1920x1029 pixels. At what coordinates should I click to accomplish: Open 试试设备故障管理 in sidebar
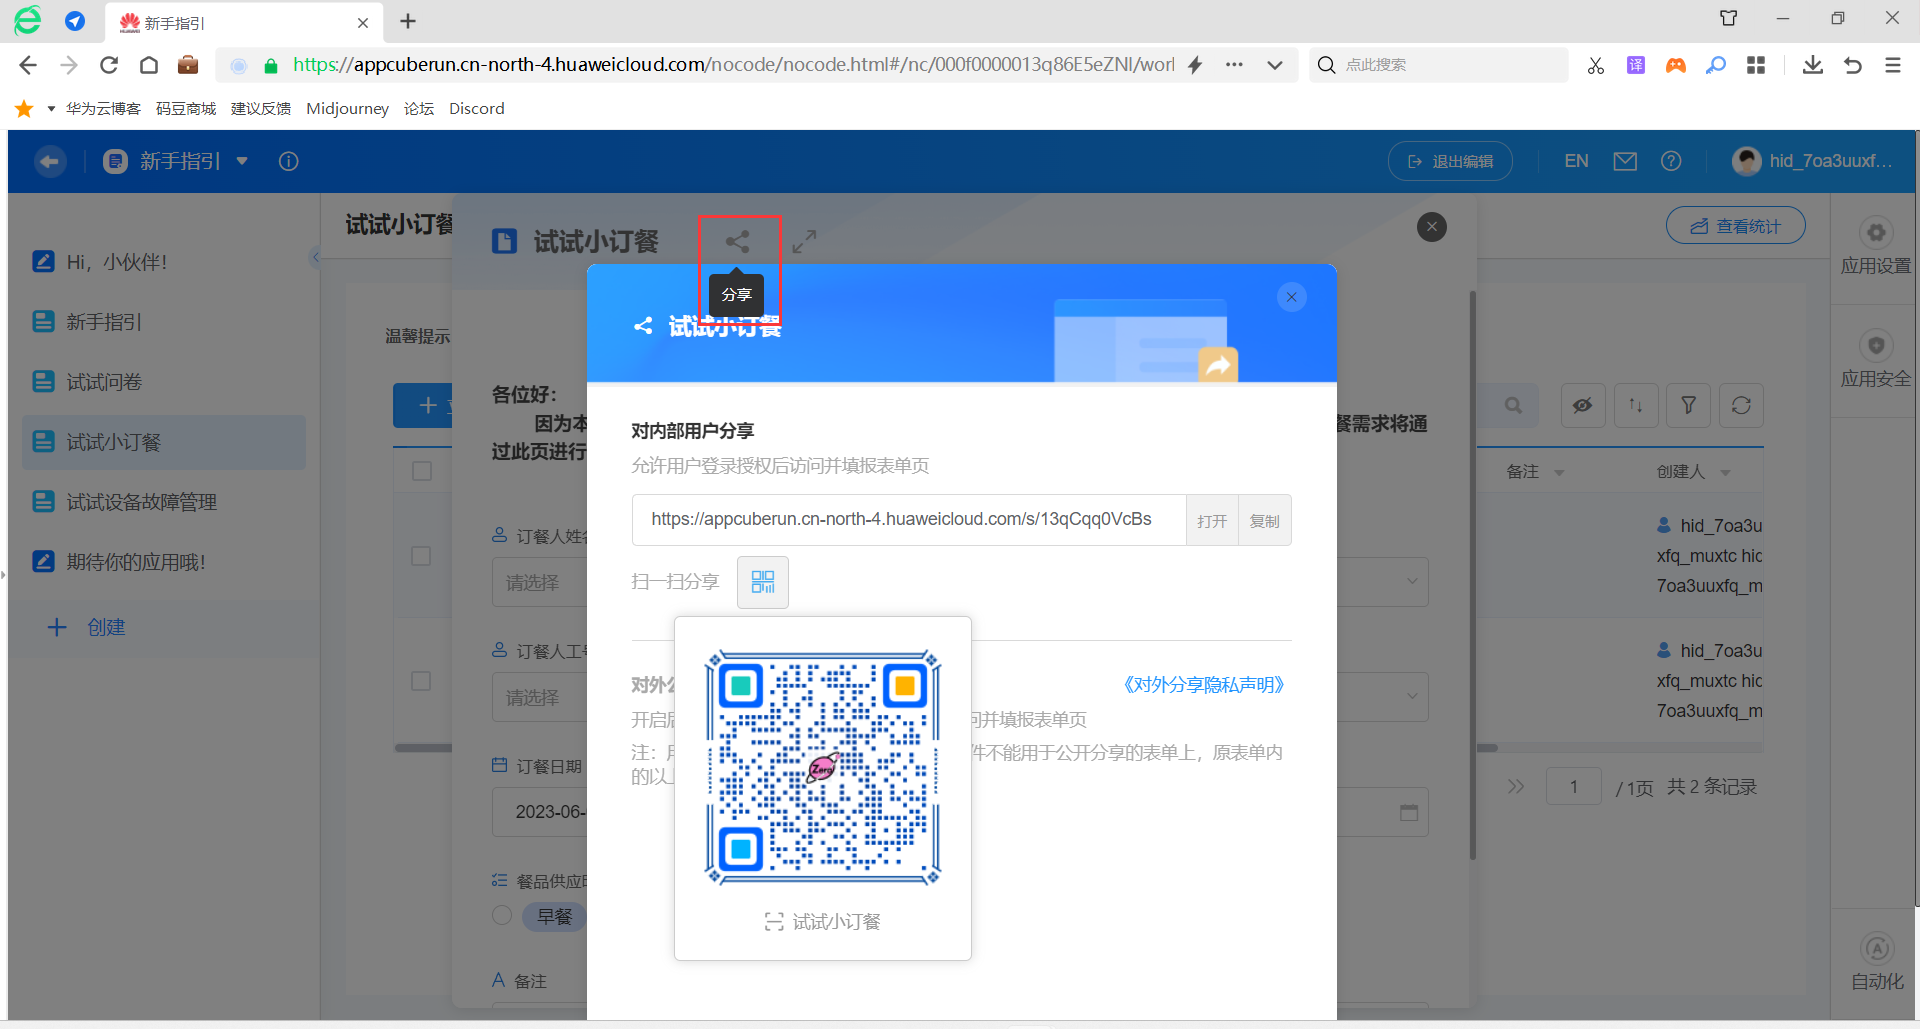pyautogui.click(x=164, y=502)
